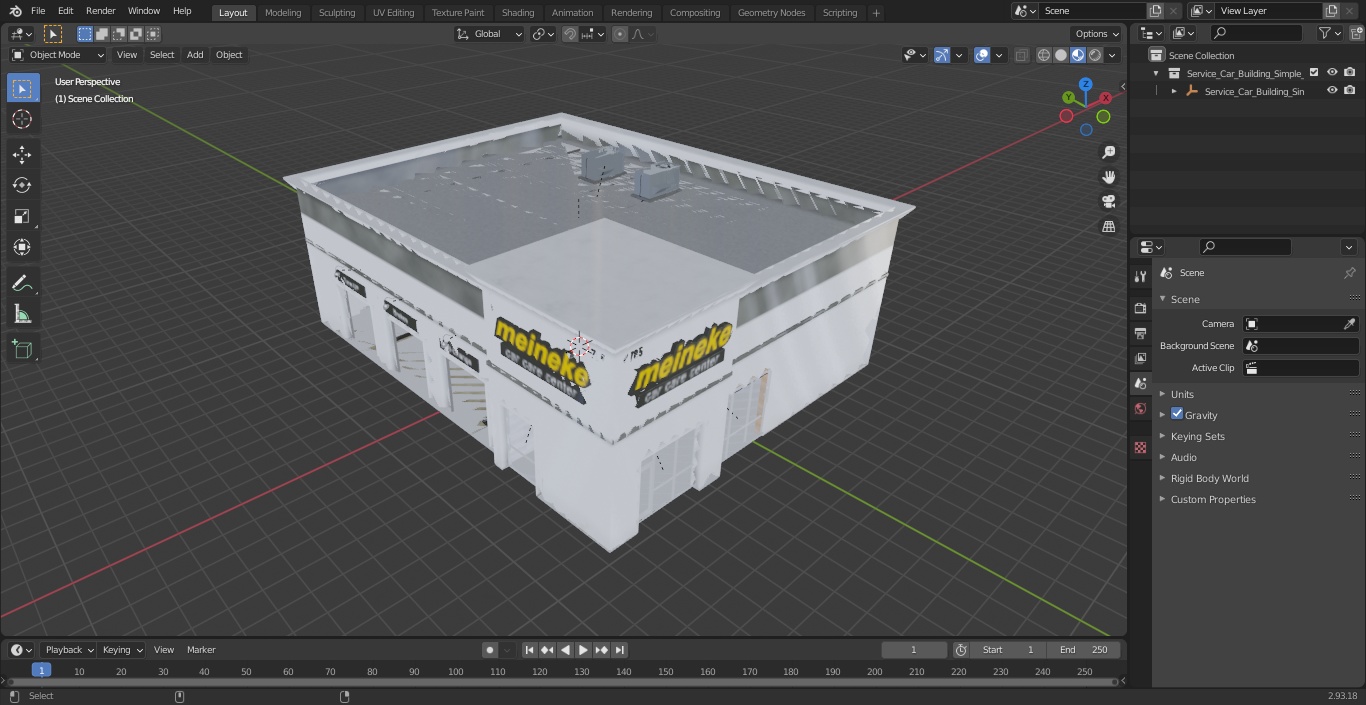The height and width of the screenshot is (705, 1366).
Task: Switch to UV Editing workspace tab
Action: tap(393, 13)
